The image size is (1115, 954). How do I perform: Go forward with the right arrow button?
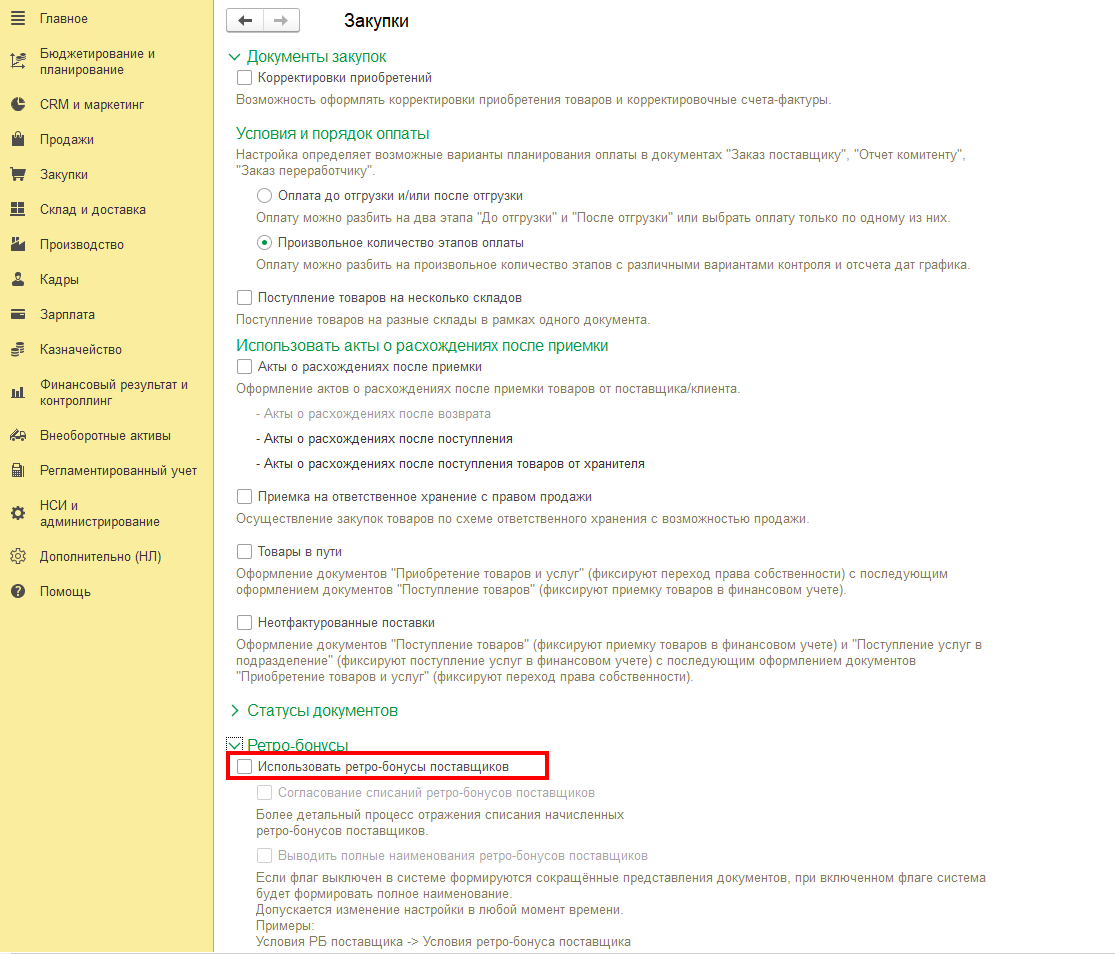[282, 21]
